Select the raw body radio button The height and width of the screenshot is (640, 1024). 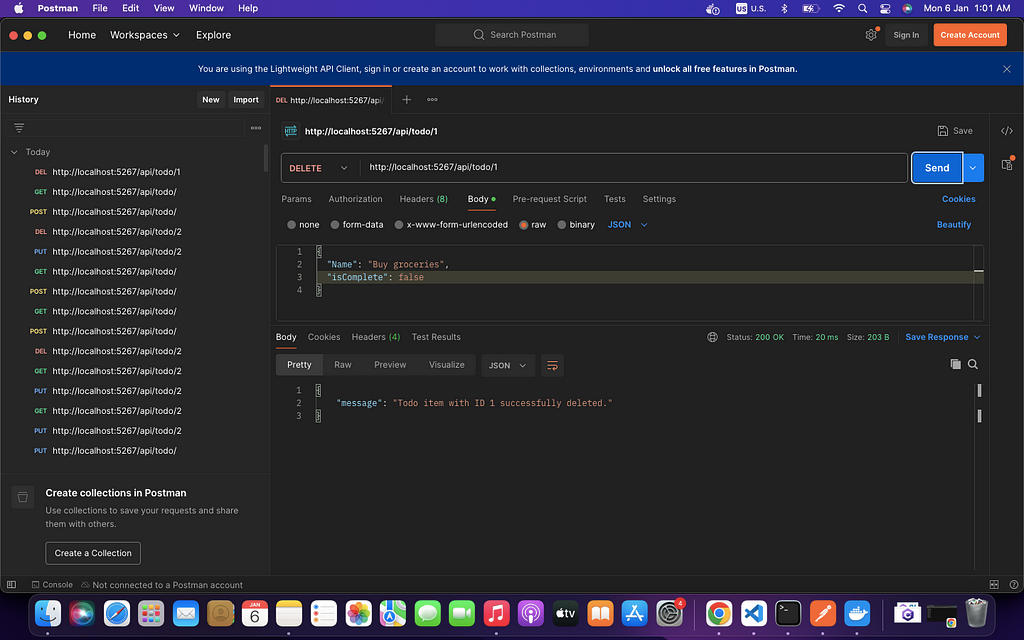click(x=523, y=225)
